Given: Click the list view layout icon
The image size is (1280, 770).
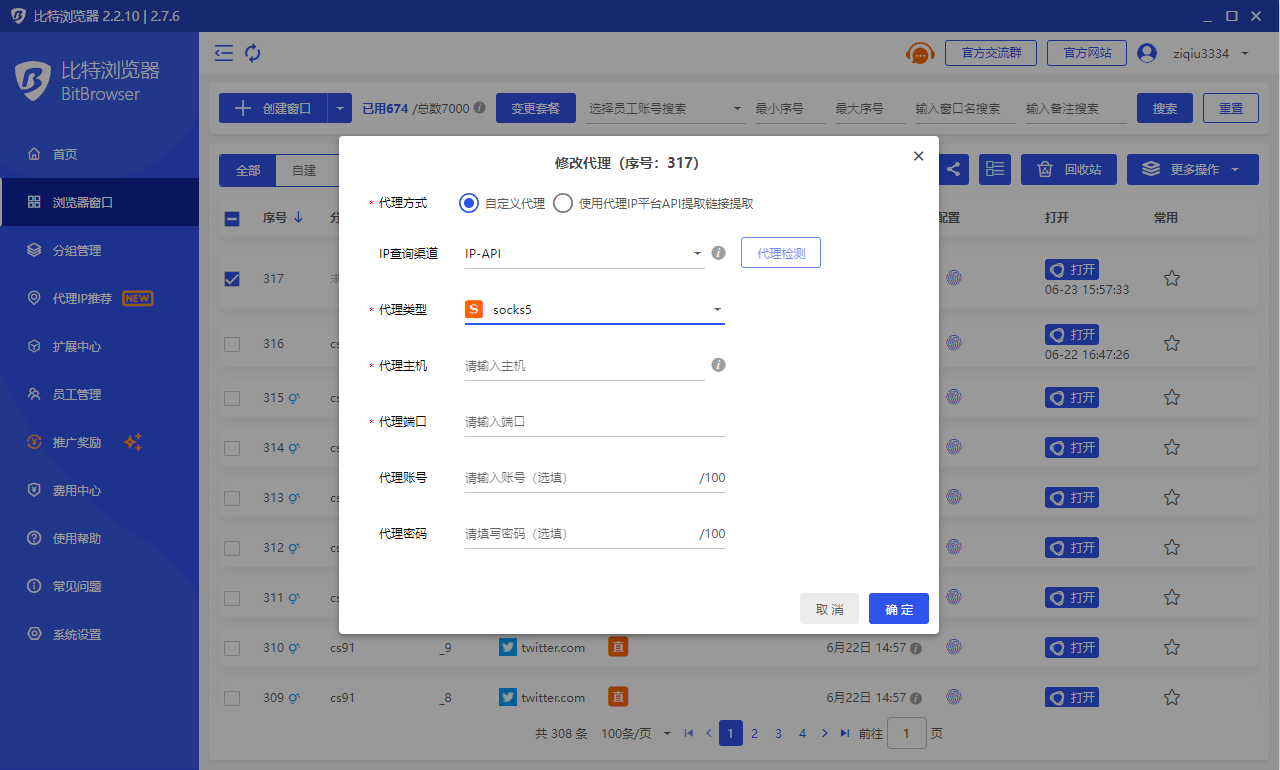Looking at the screenshot, I should [994, 170].
